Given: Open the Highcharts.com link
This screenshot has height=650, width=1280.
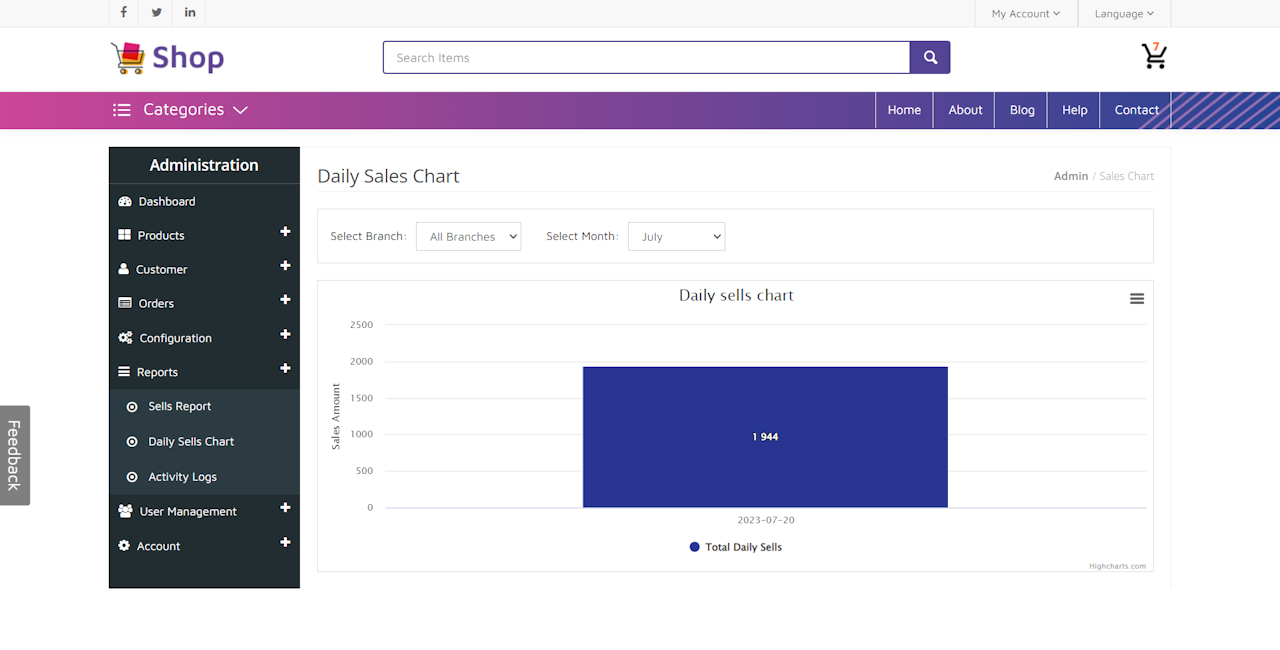Looking at the screenshot, I should click(1118, 565).
